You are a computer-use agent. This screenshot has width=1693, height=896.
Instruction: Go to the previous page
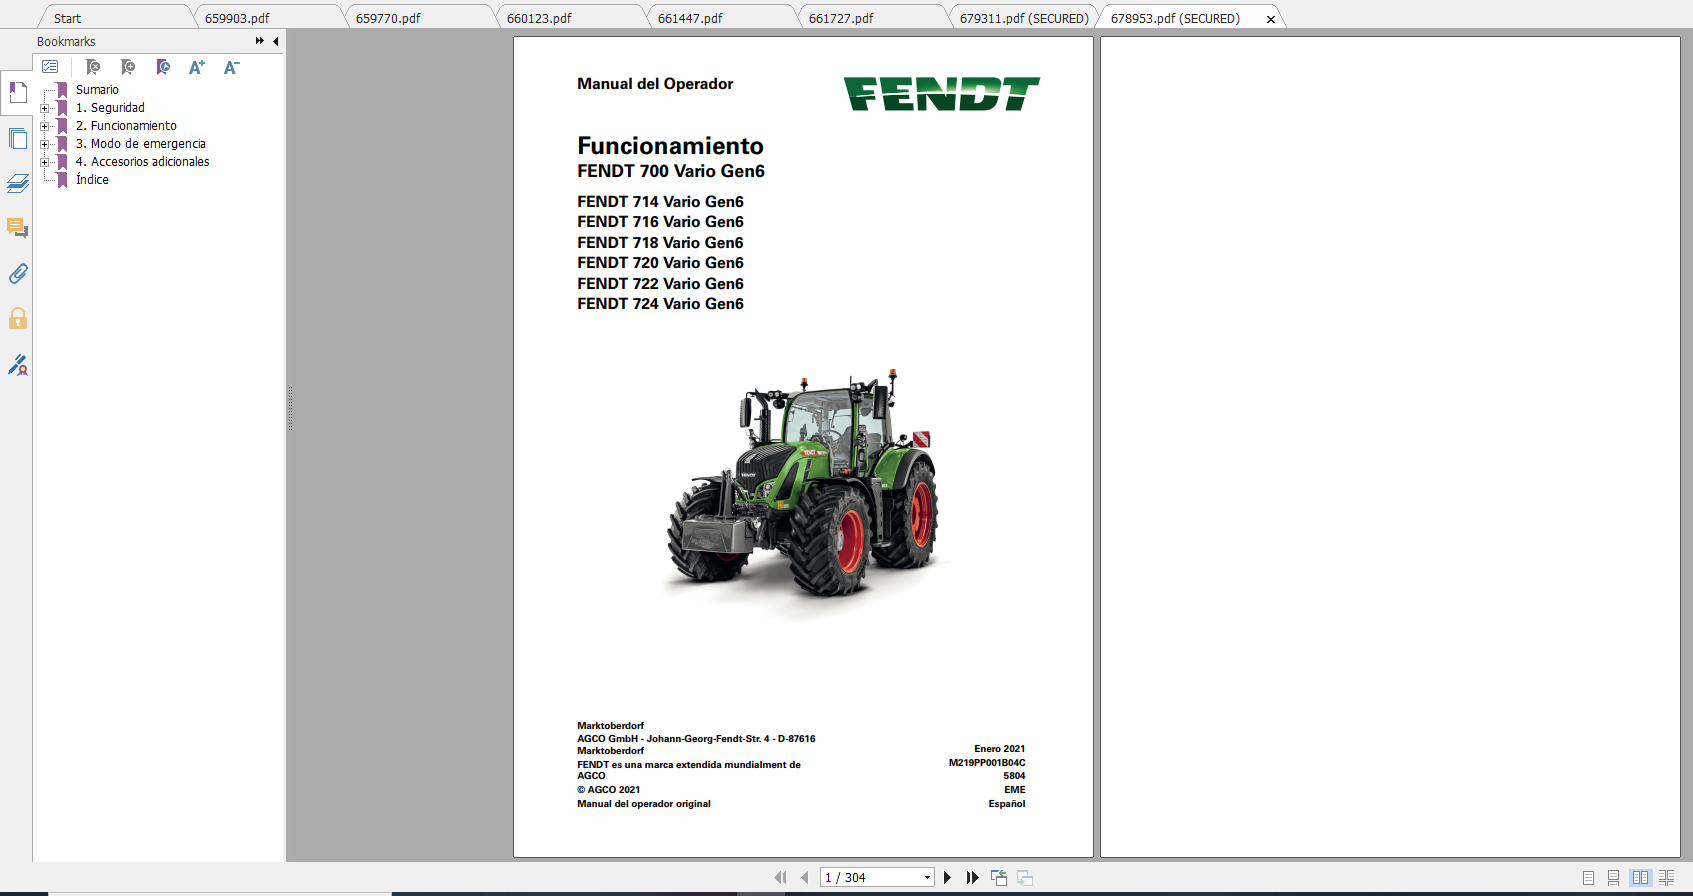805,877
